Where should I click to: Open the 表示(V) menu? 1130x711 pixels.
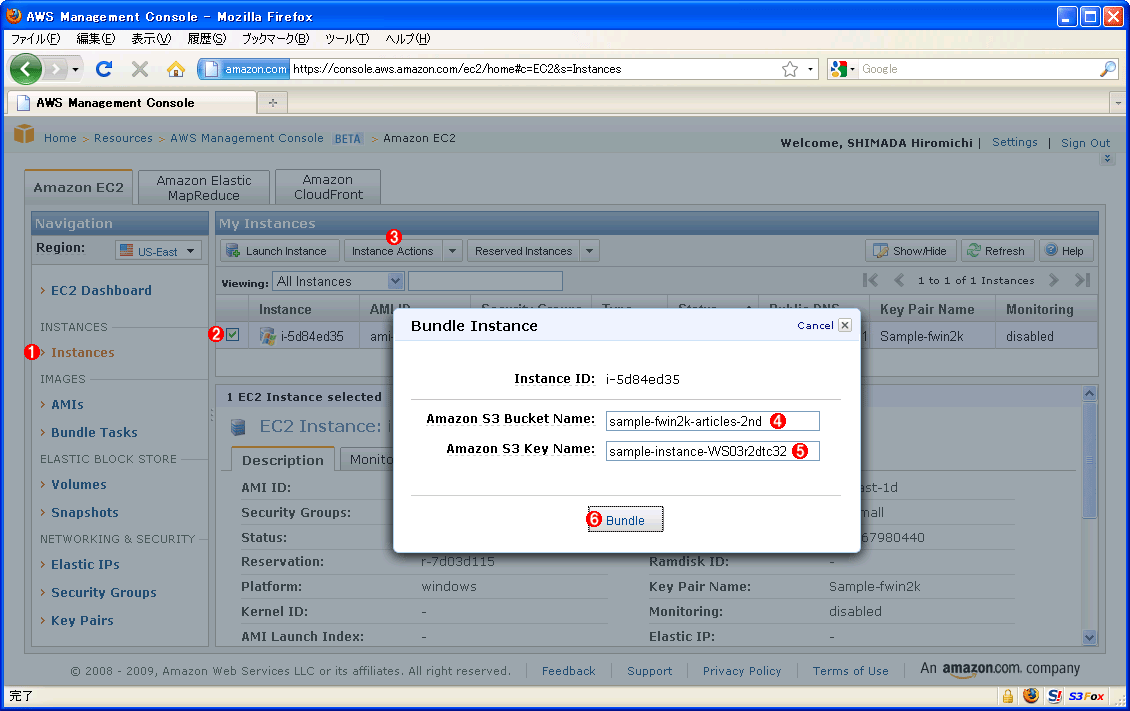(x=151, y=39)
